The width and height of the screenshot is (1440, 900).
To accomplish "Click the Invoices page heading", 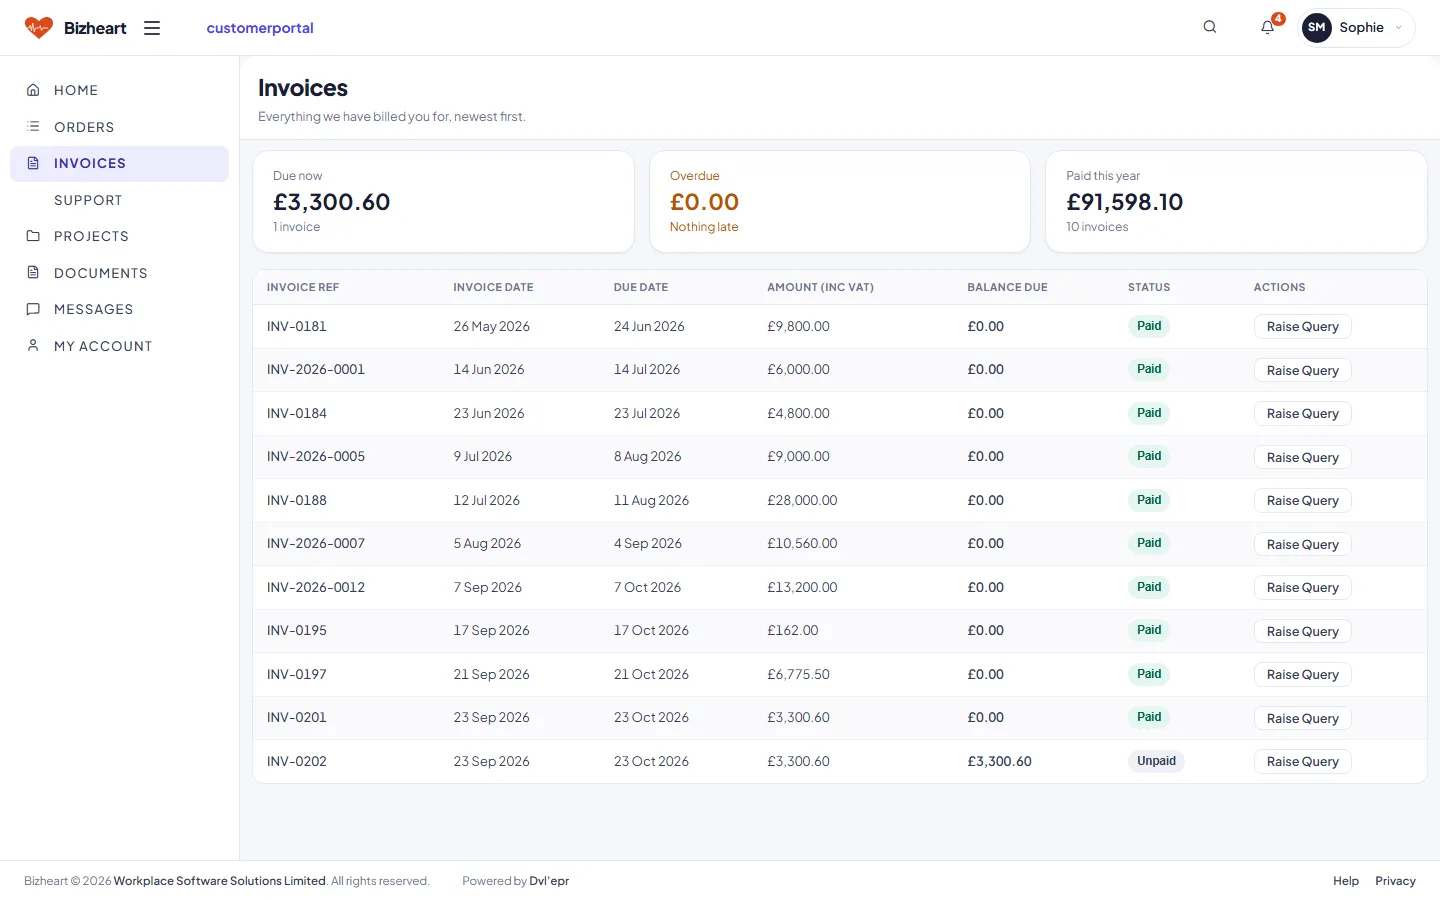I will tap(303, 88).
